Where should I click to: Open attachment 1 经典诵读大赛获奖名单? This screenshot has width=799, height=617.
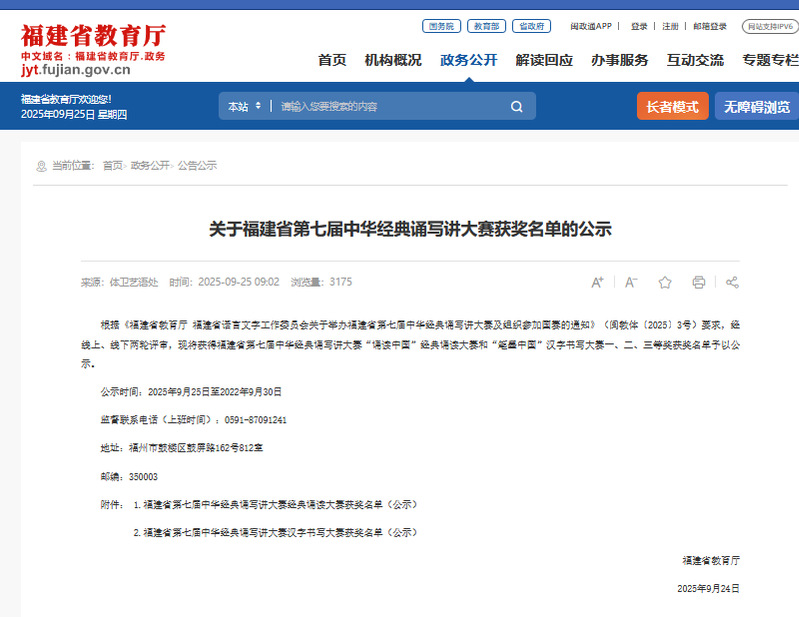pyautogui.click(x=280, y=505)
